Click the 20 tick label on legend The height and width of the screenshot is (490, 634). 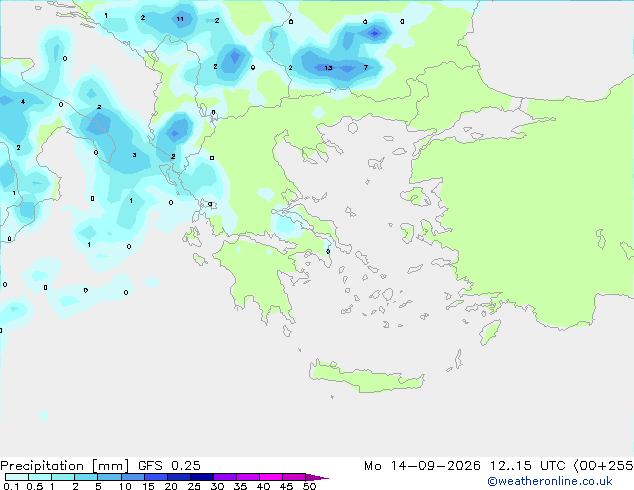pos(171,486)
